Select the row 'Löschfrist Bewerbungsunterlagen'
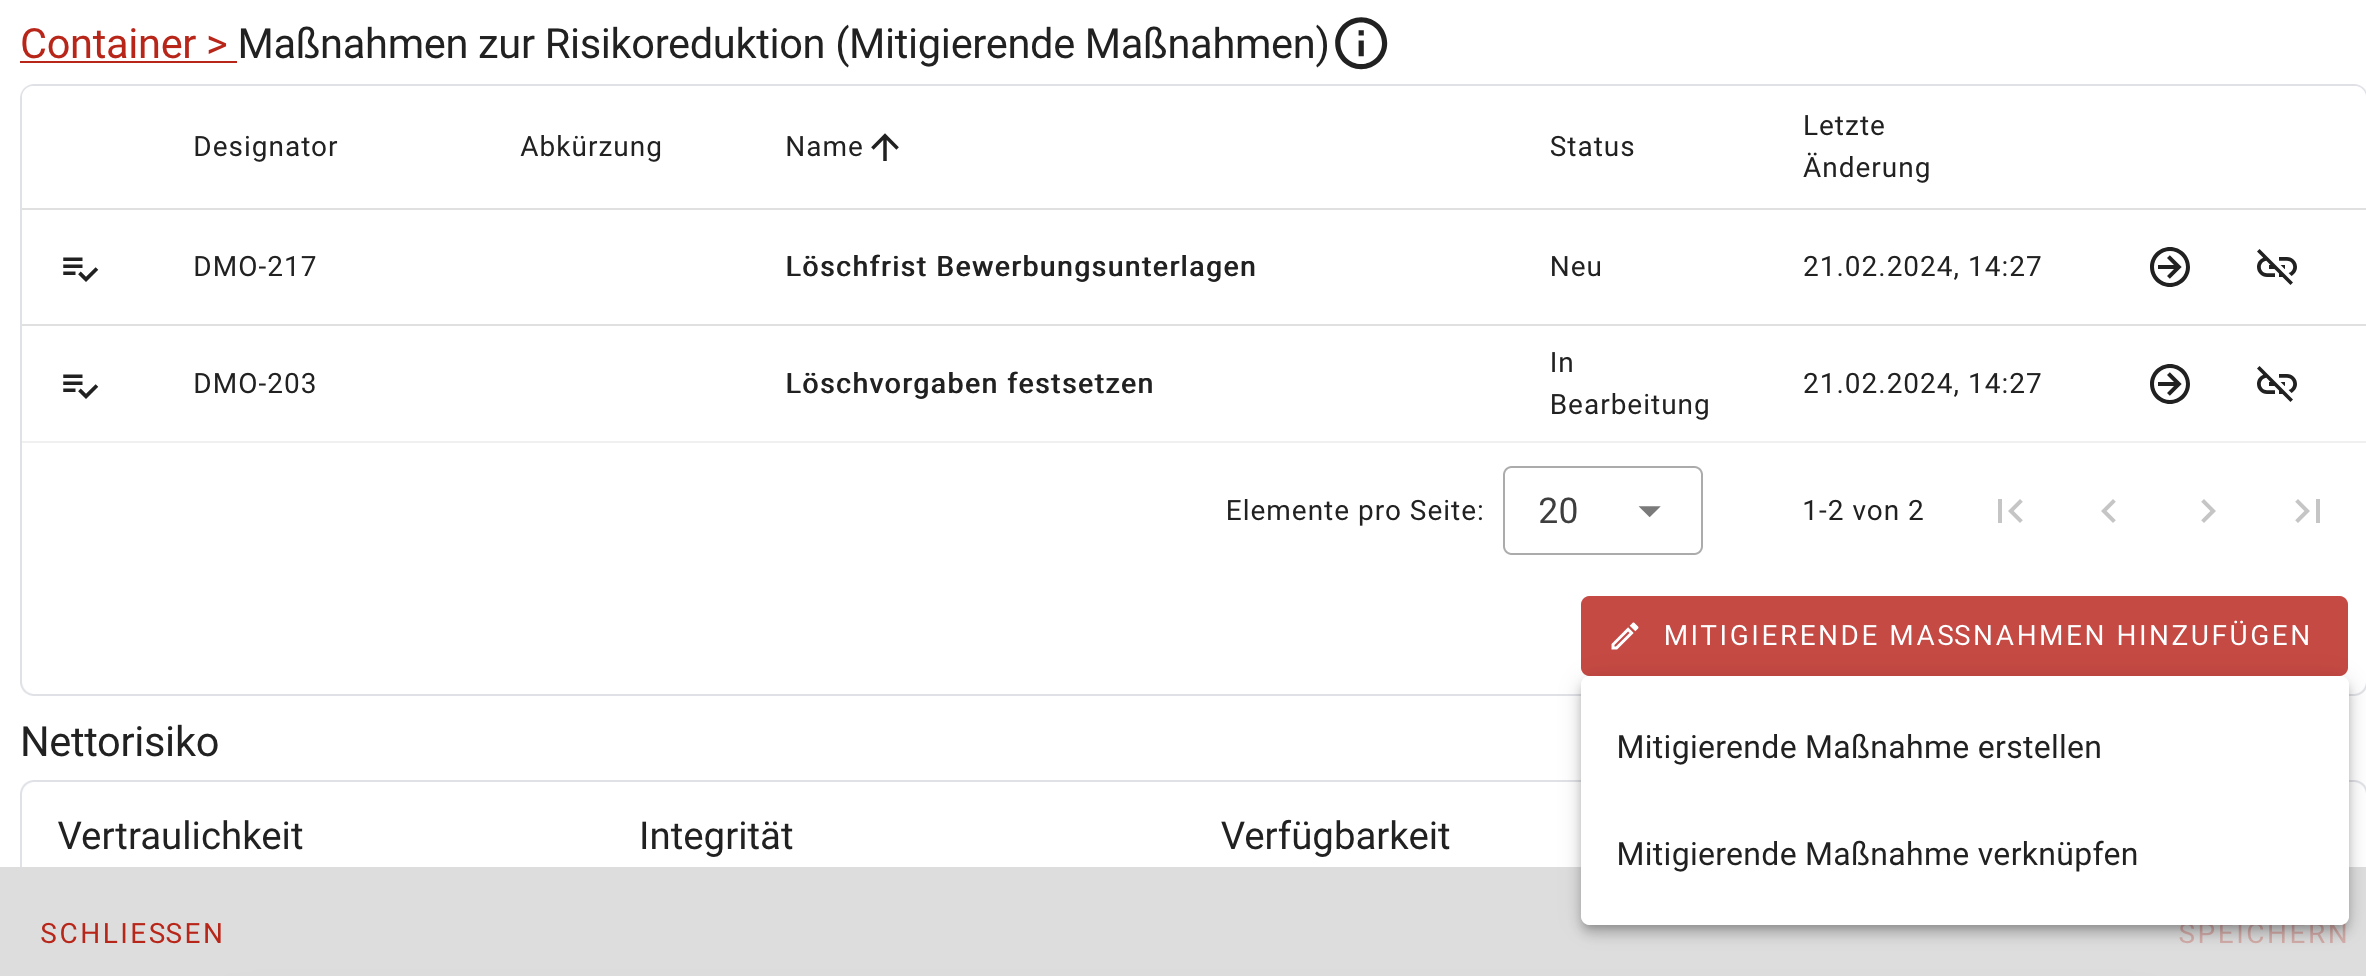 [1021, 267]
